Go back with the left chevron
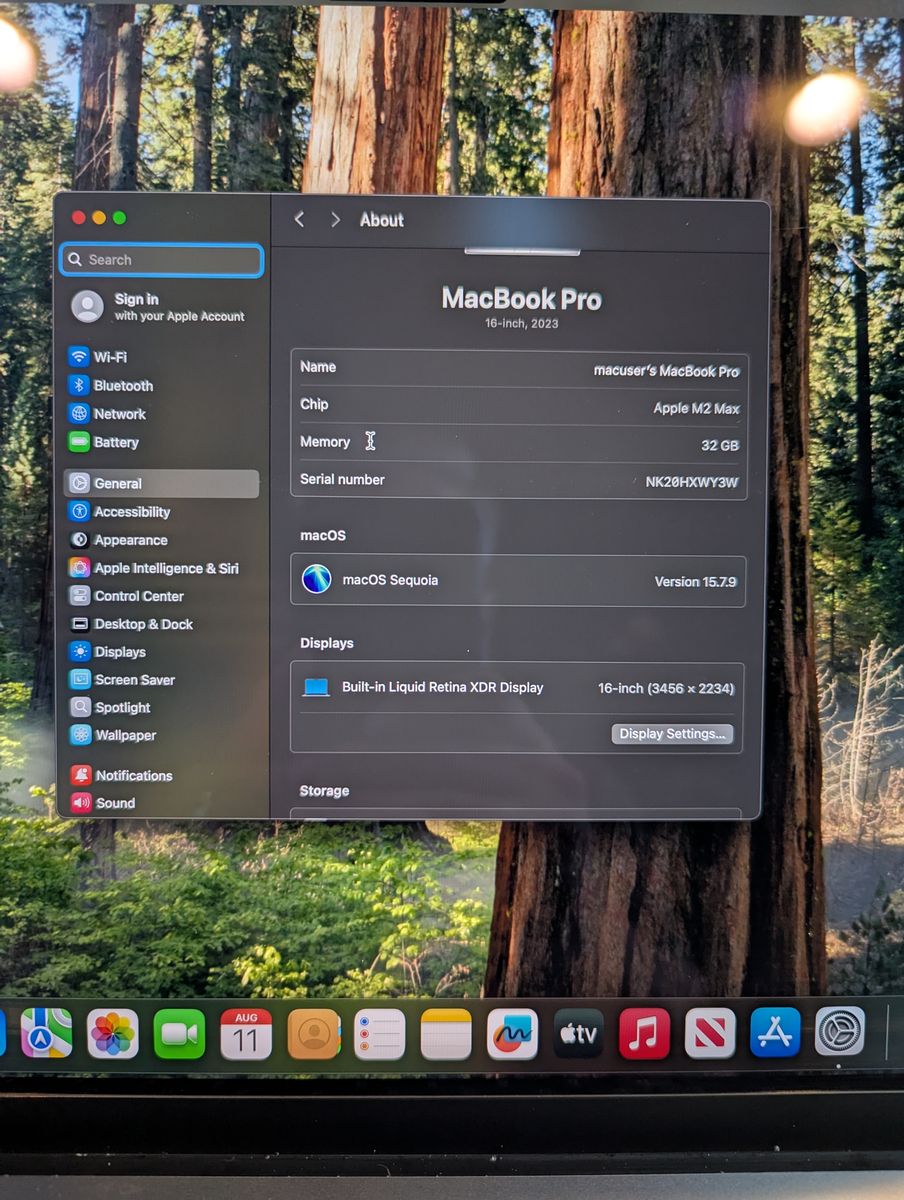This screenshot has height=1200, width=904. coord(299,219)
